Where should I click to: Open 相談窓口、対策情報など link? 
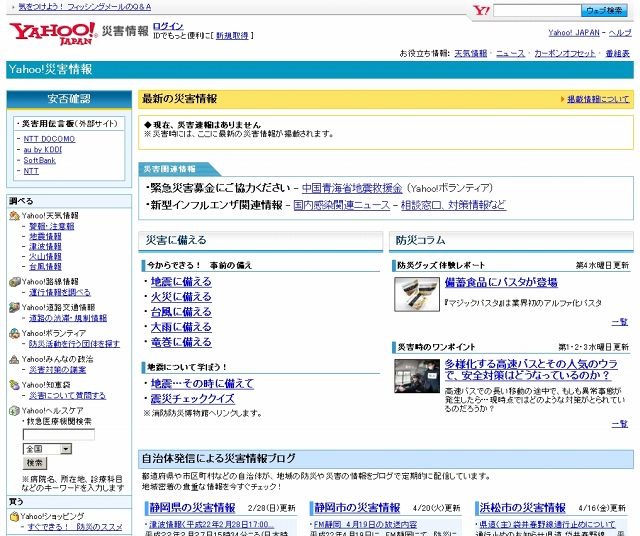[x=453, y=205]
